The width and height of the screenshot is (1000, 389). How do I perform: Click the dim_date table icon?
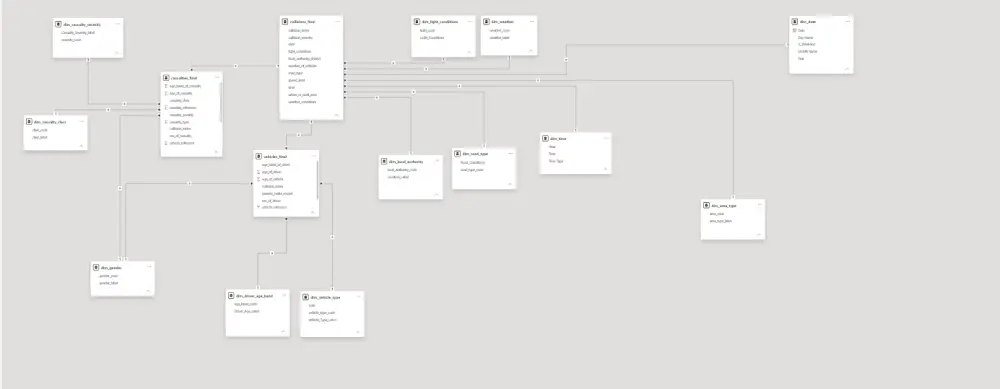(x=795, y=22)
